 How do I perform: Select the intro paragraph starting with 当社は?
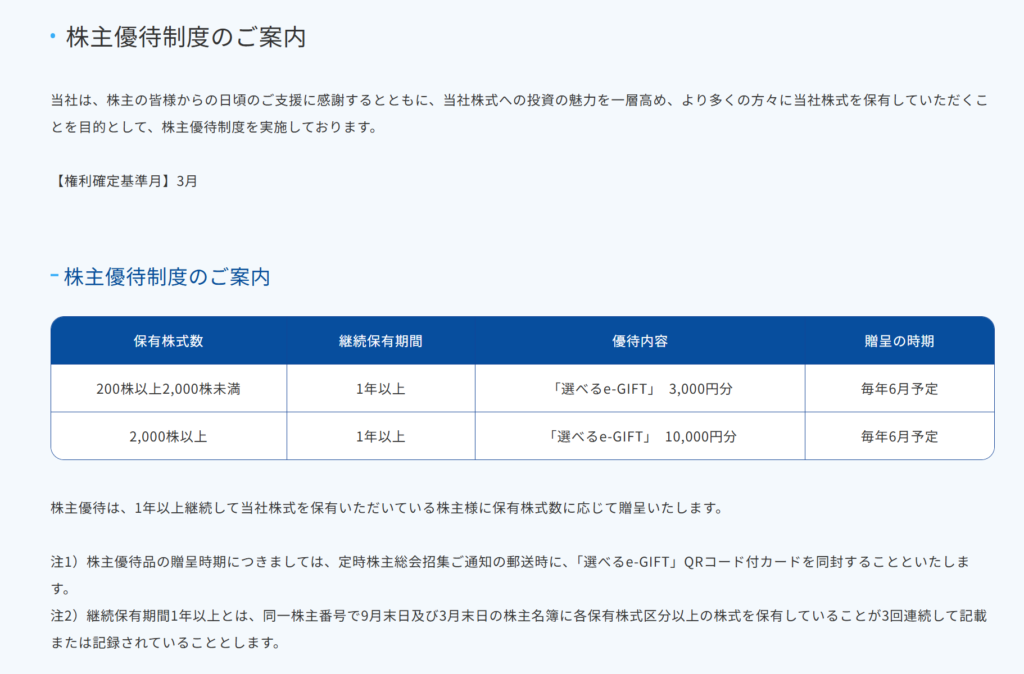click(518, 114)
